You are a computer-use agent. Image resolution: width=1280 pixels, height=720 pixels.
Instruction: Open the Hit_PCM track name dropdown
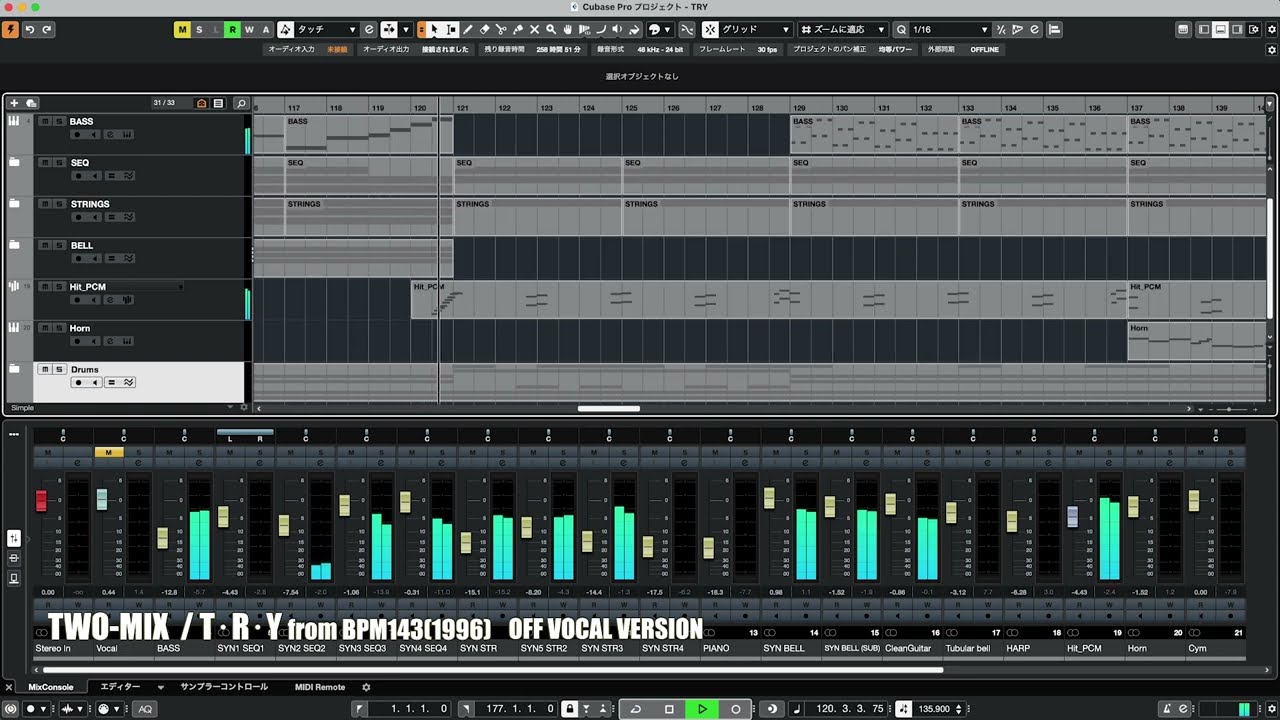click(x=180, y=287)
